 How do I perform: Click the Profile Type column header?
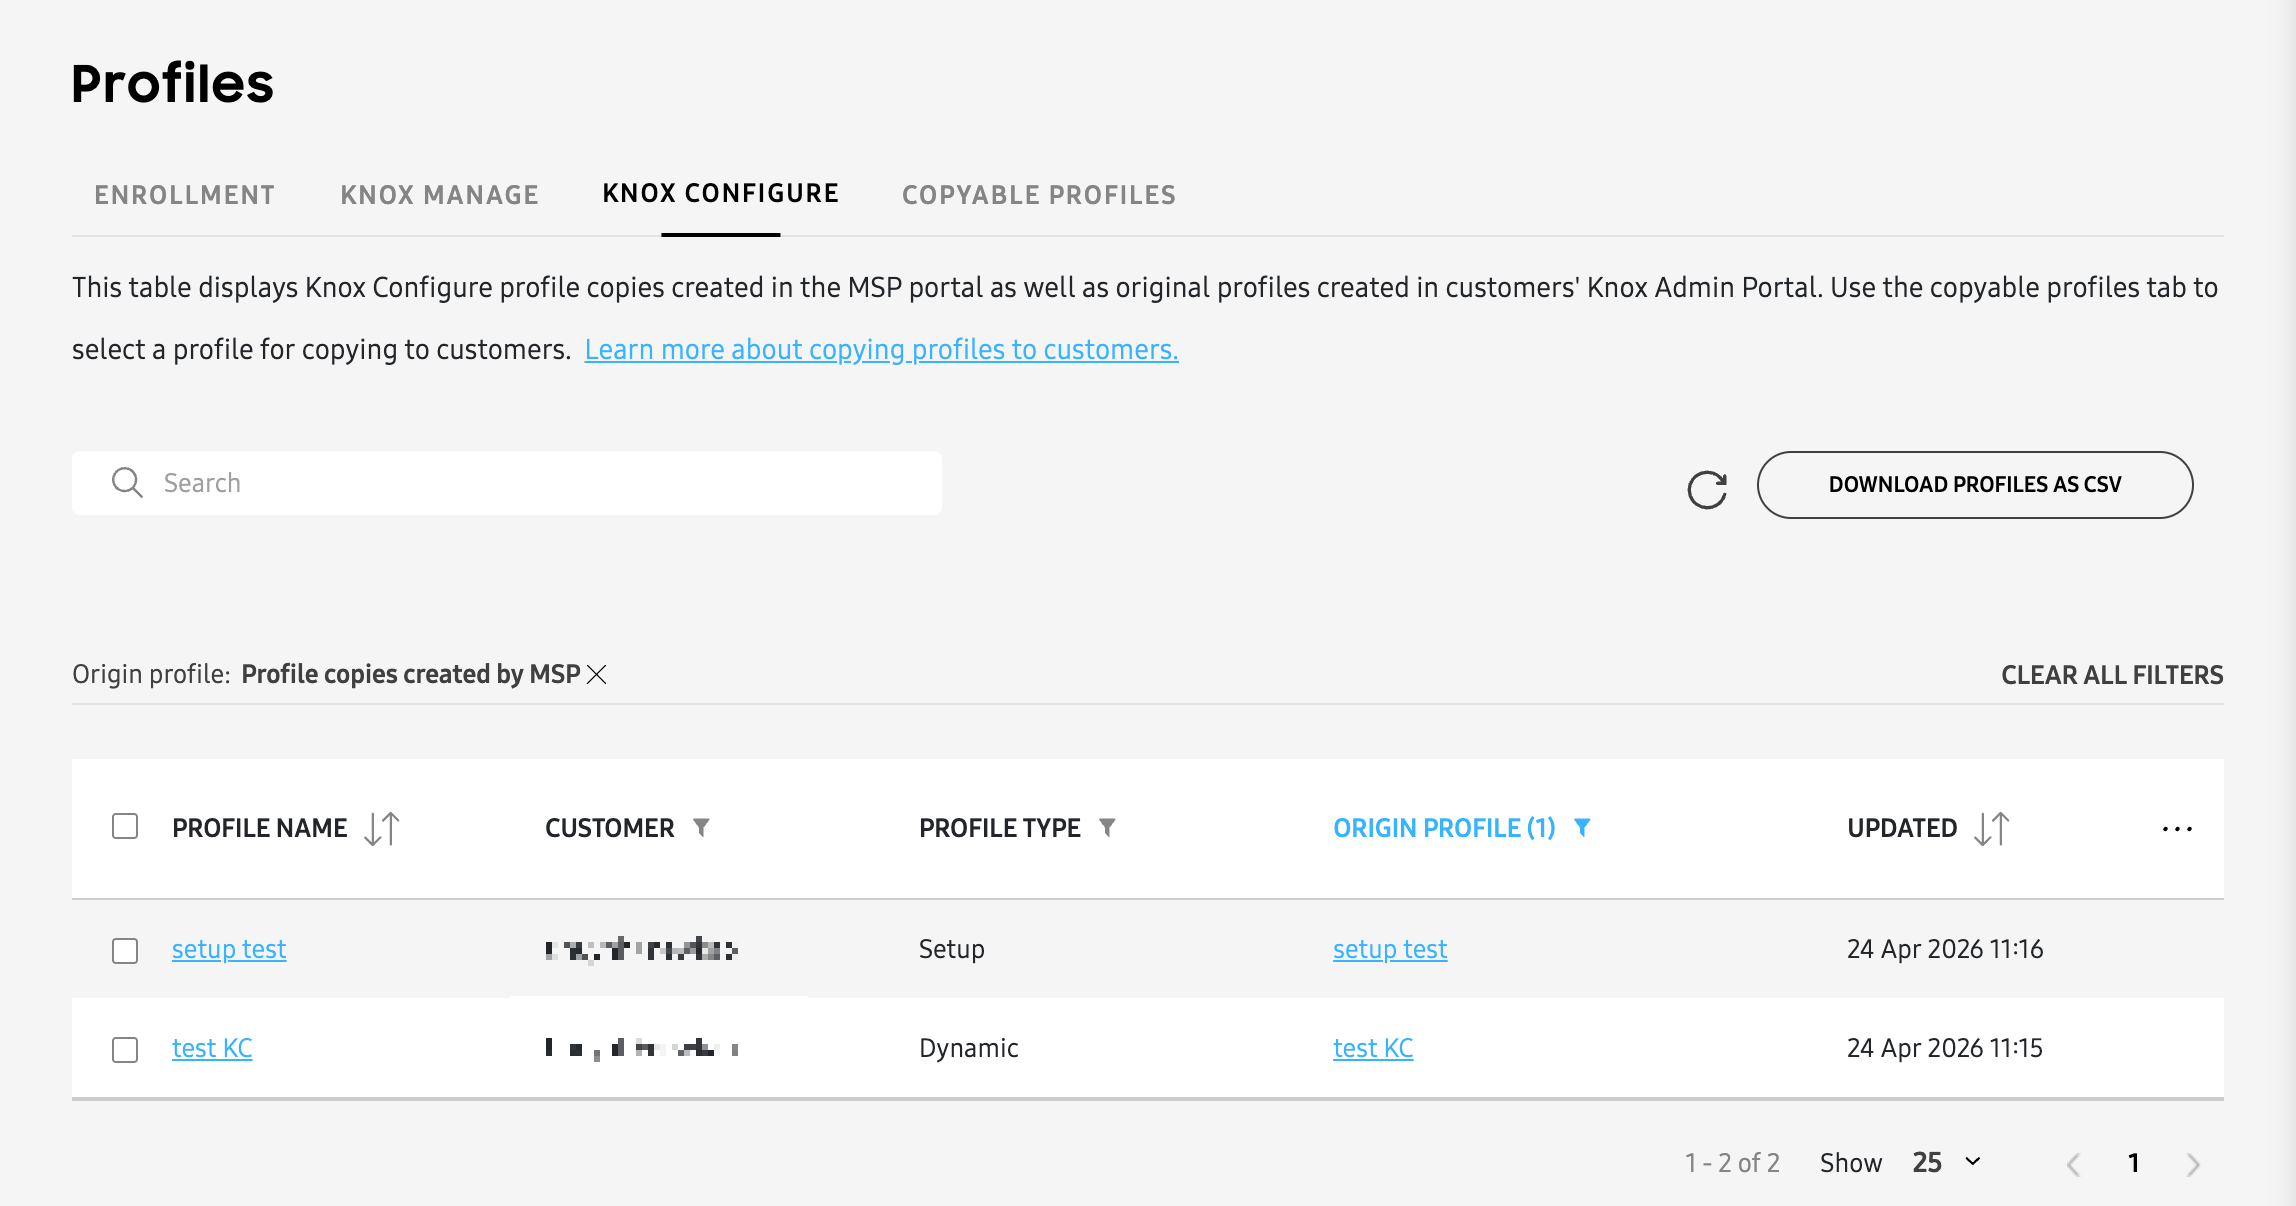1000,828
